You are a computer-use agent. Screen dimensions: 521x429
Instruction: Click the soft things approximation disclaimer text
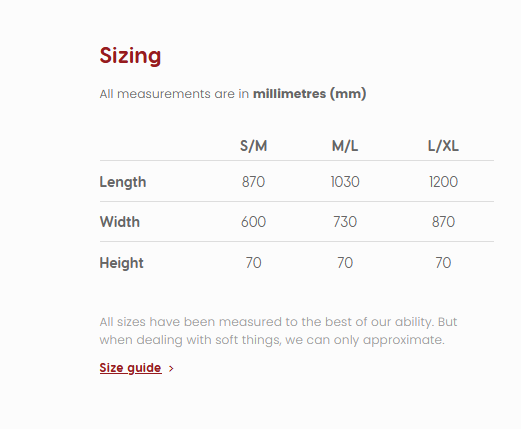(278, 331)
